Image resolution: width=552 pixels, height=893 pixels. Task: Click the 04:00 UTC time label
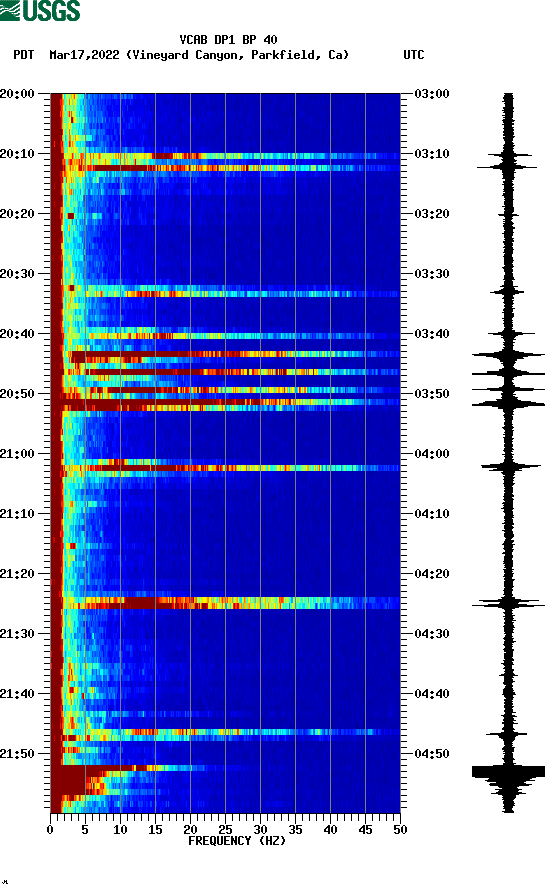432,454
